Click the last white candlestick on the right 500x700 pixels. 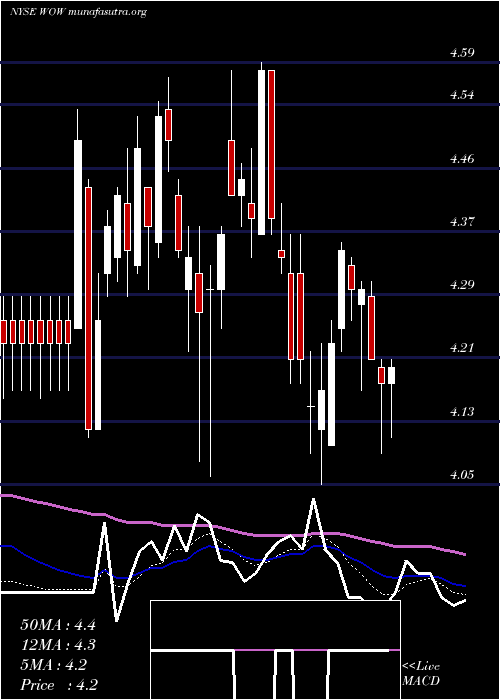[392, 375]
